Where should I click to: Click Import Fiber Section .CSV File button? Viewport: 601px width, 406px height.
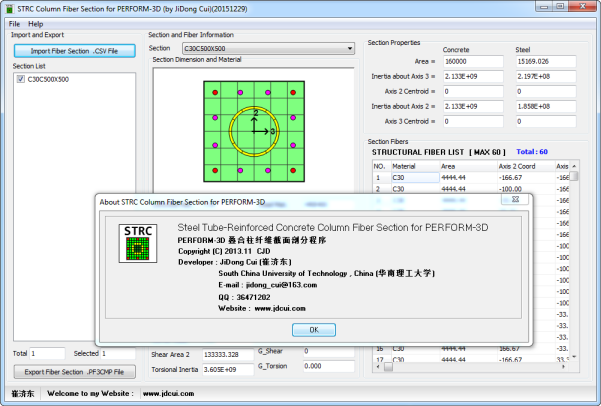[x=74, y=51]
